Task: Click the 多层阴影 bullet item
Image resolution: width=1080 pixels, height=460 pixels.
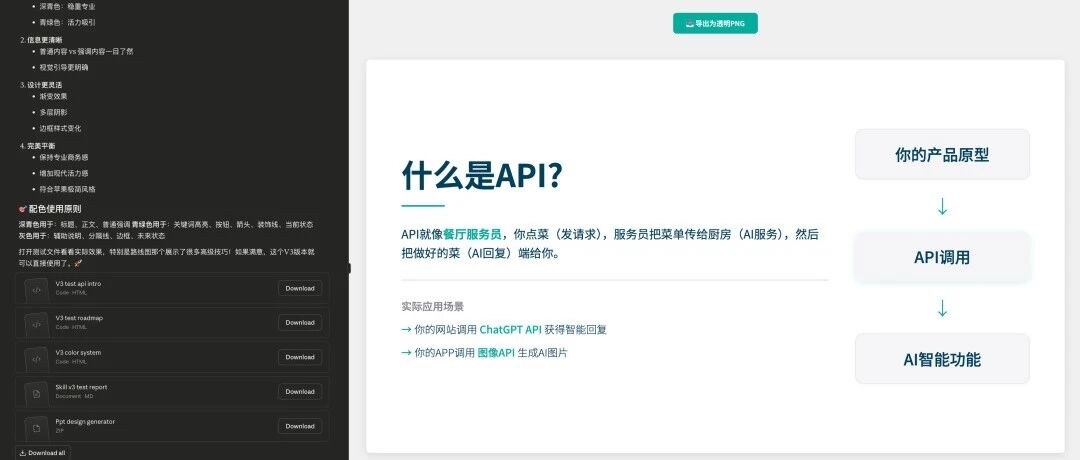Action: click(53, 112)
